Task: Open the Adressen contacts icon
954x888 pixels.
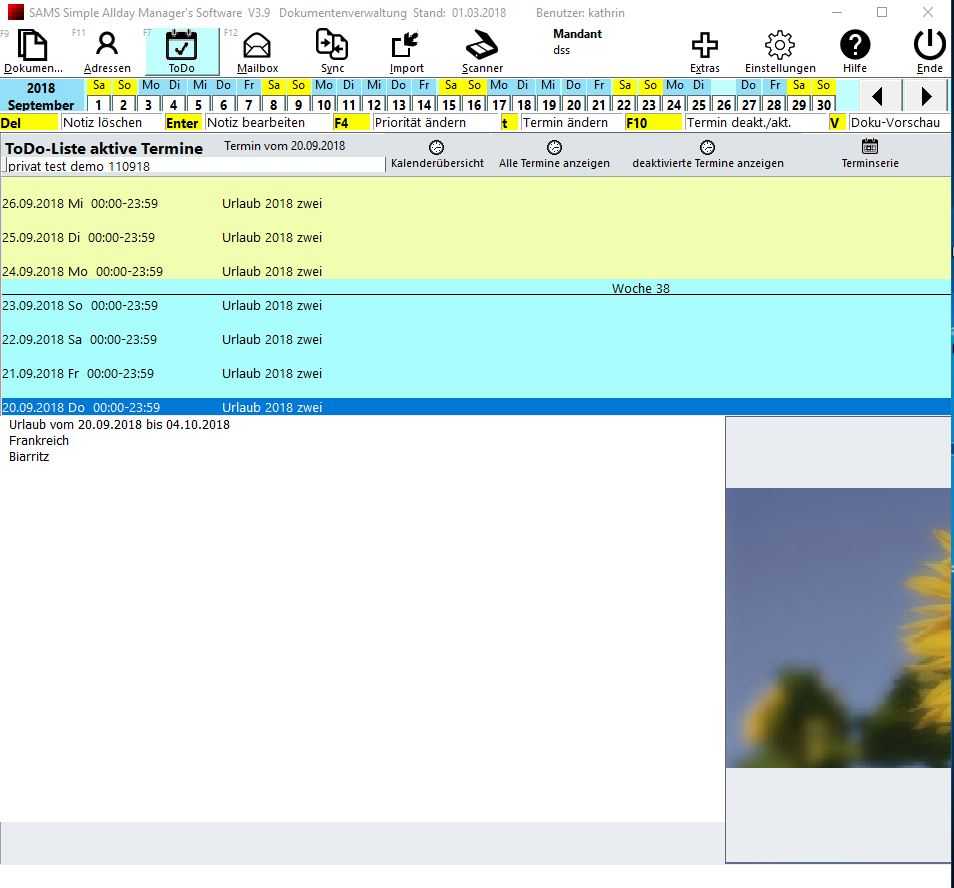Action: click(x=107, y=48)
